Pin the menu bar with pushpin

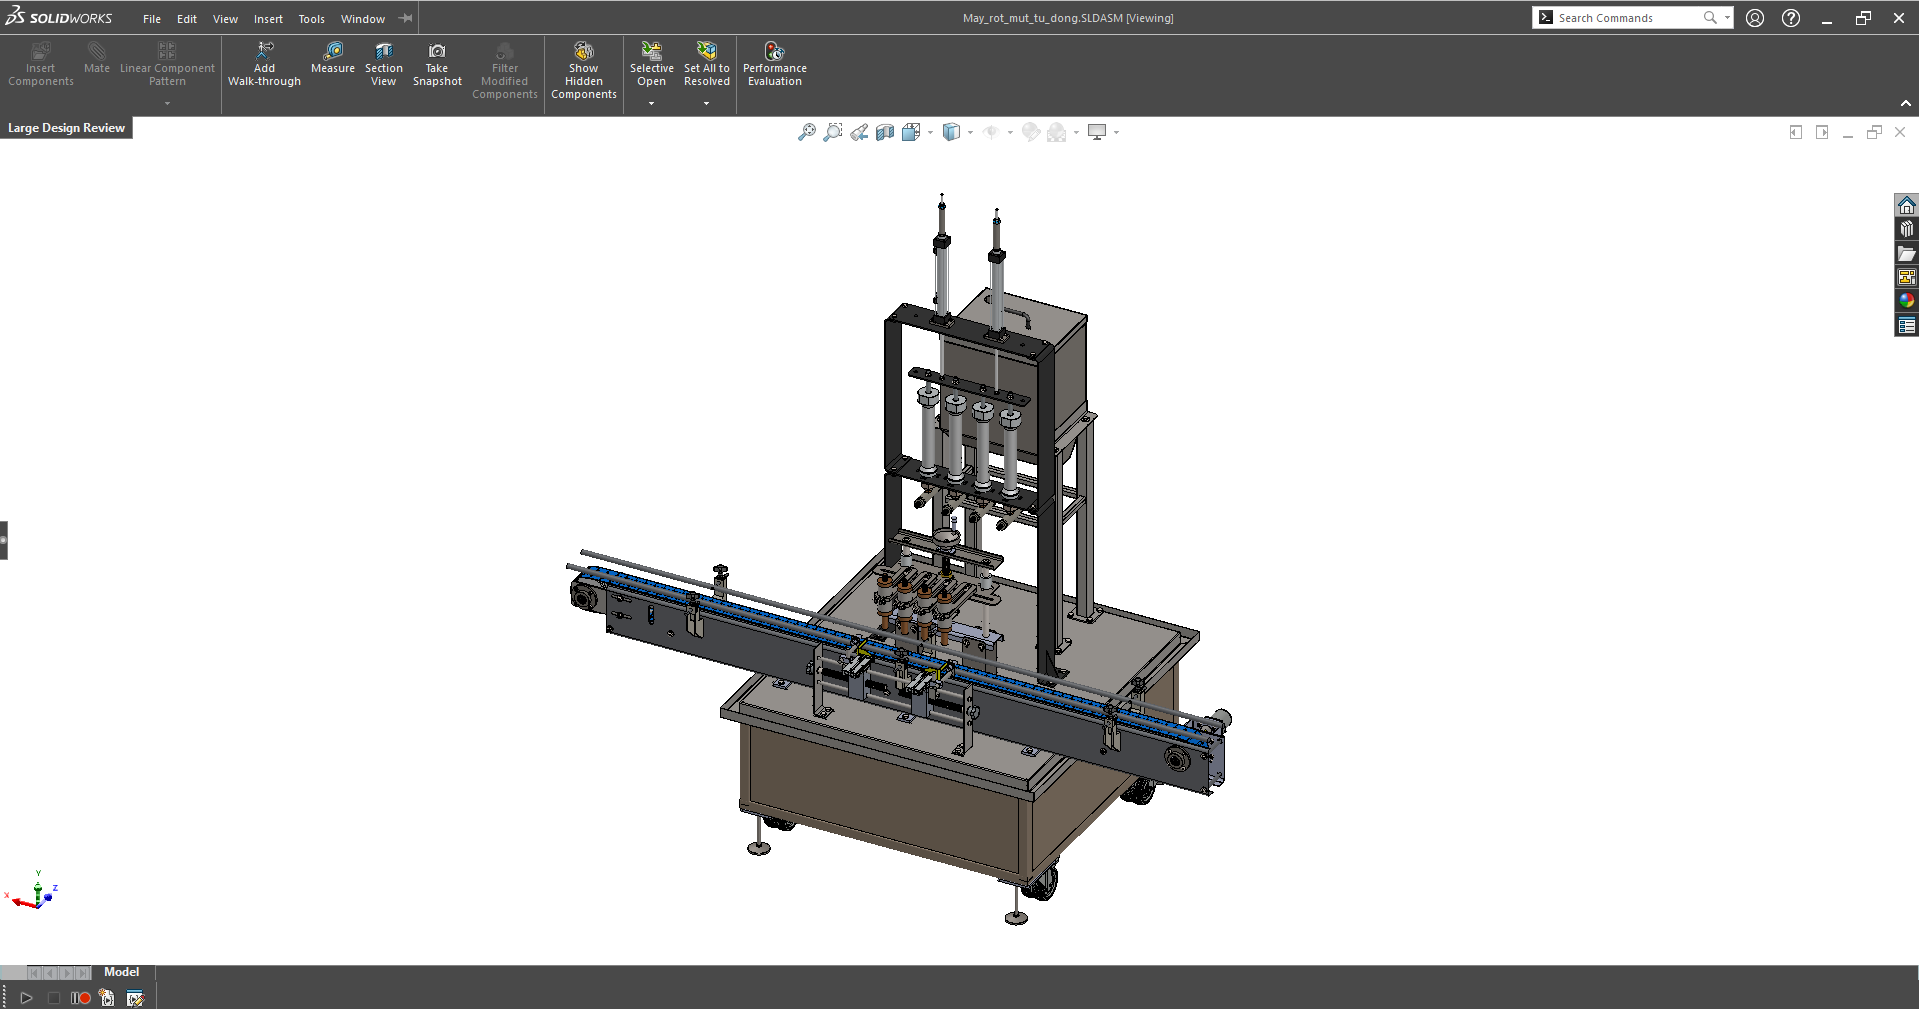(x=405, y=18)
